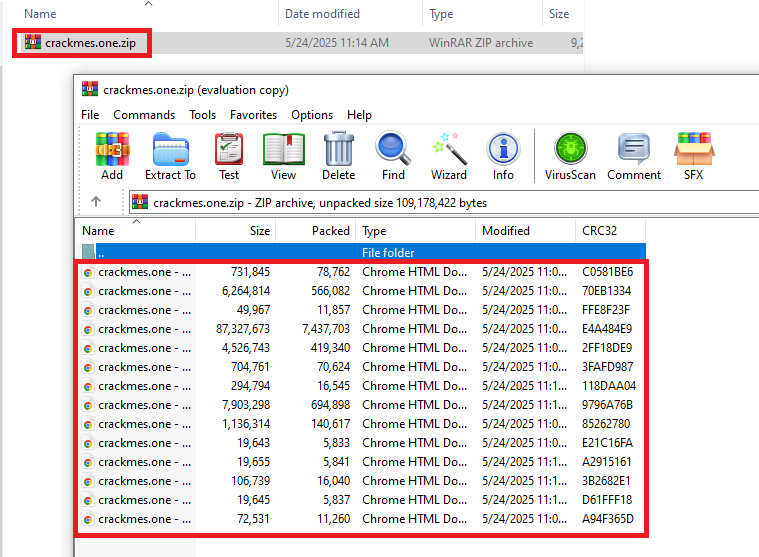Screen dimensions: 759x557
Task: Click Chrome icon of file with CRC A94F365D
Action: click(88, 520)
